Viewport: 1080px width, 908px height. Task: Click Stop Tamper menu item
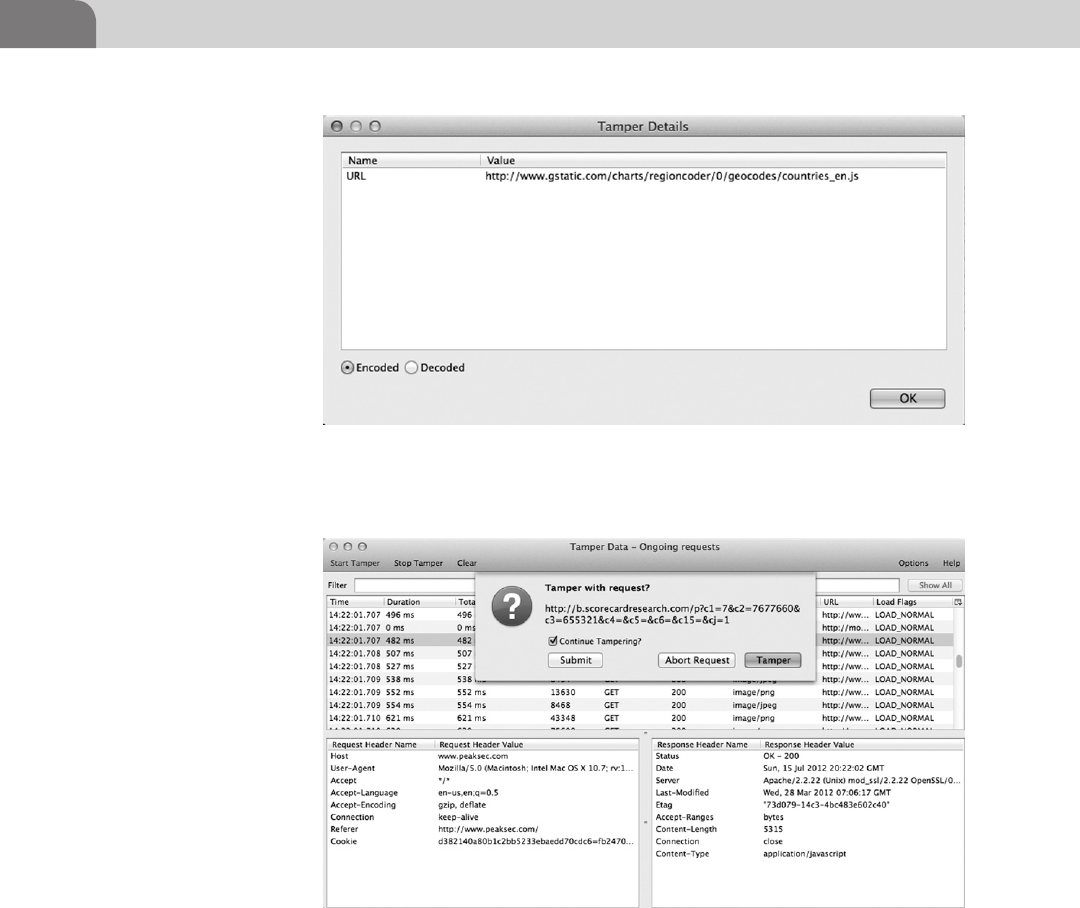coord(418,563)
